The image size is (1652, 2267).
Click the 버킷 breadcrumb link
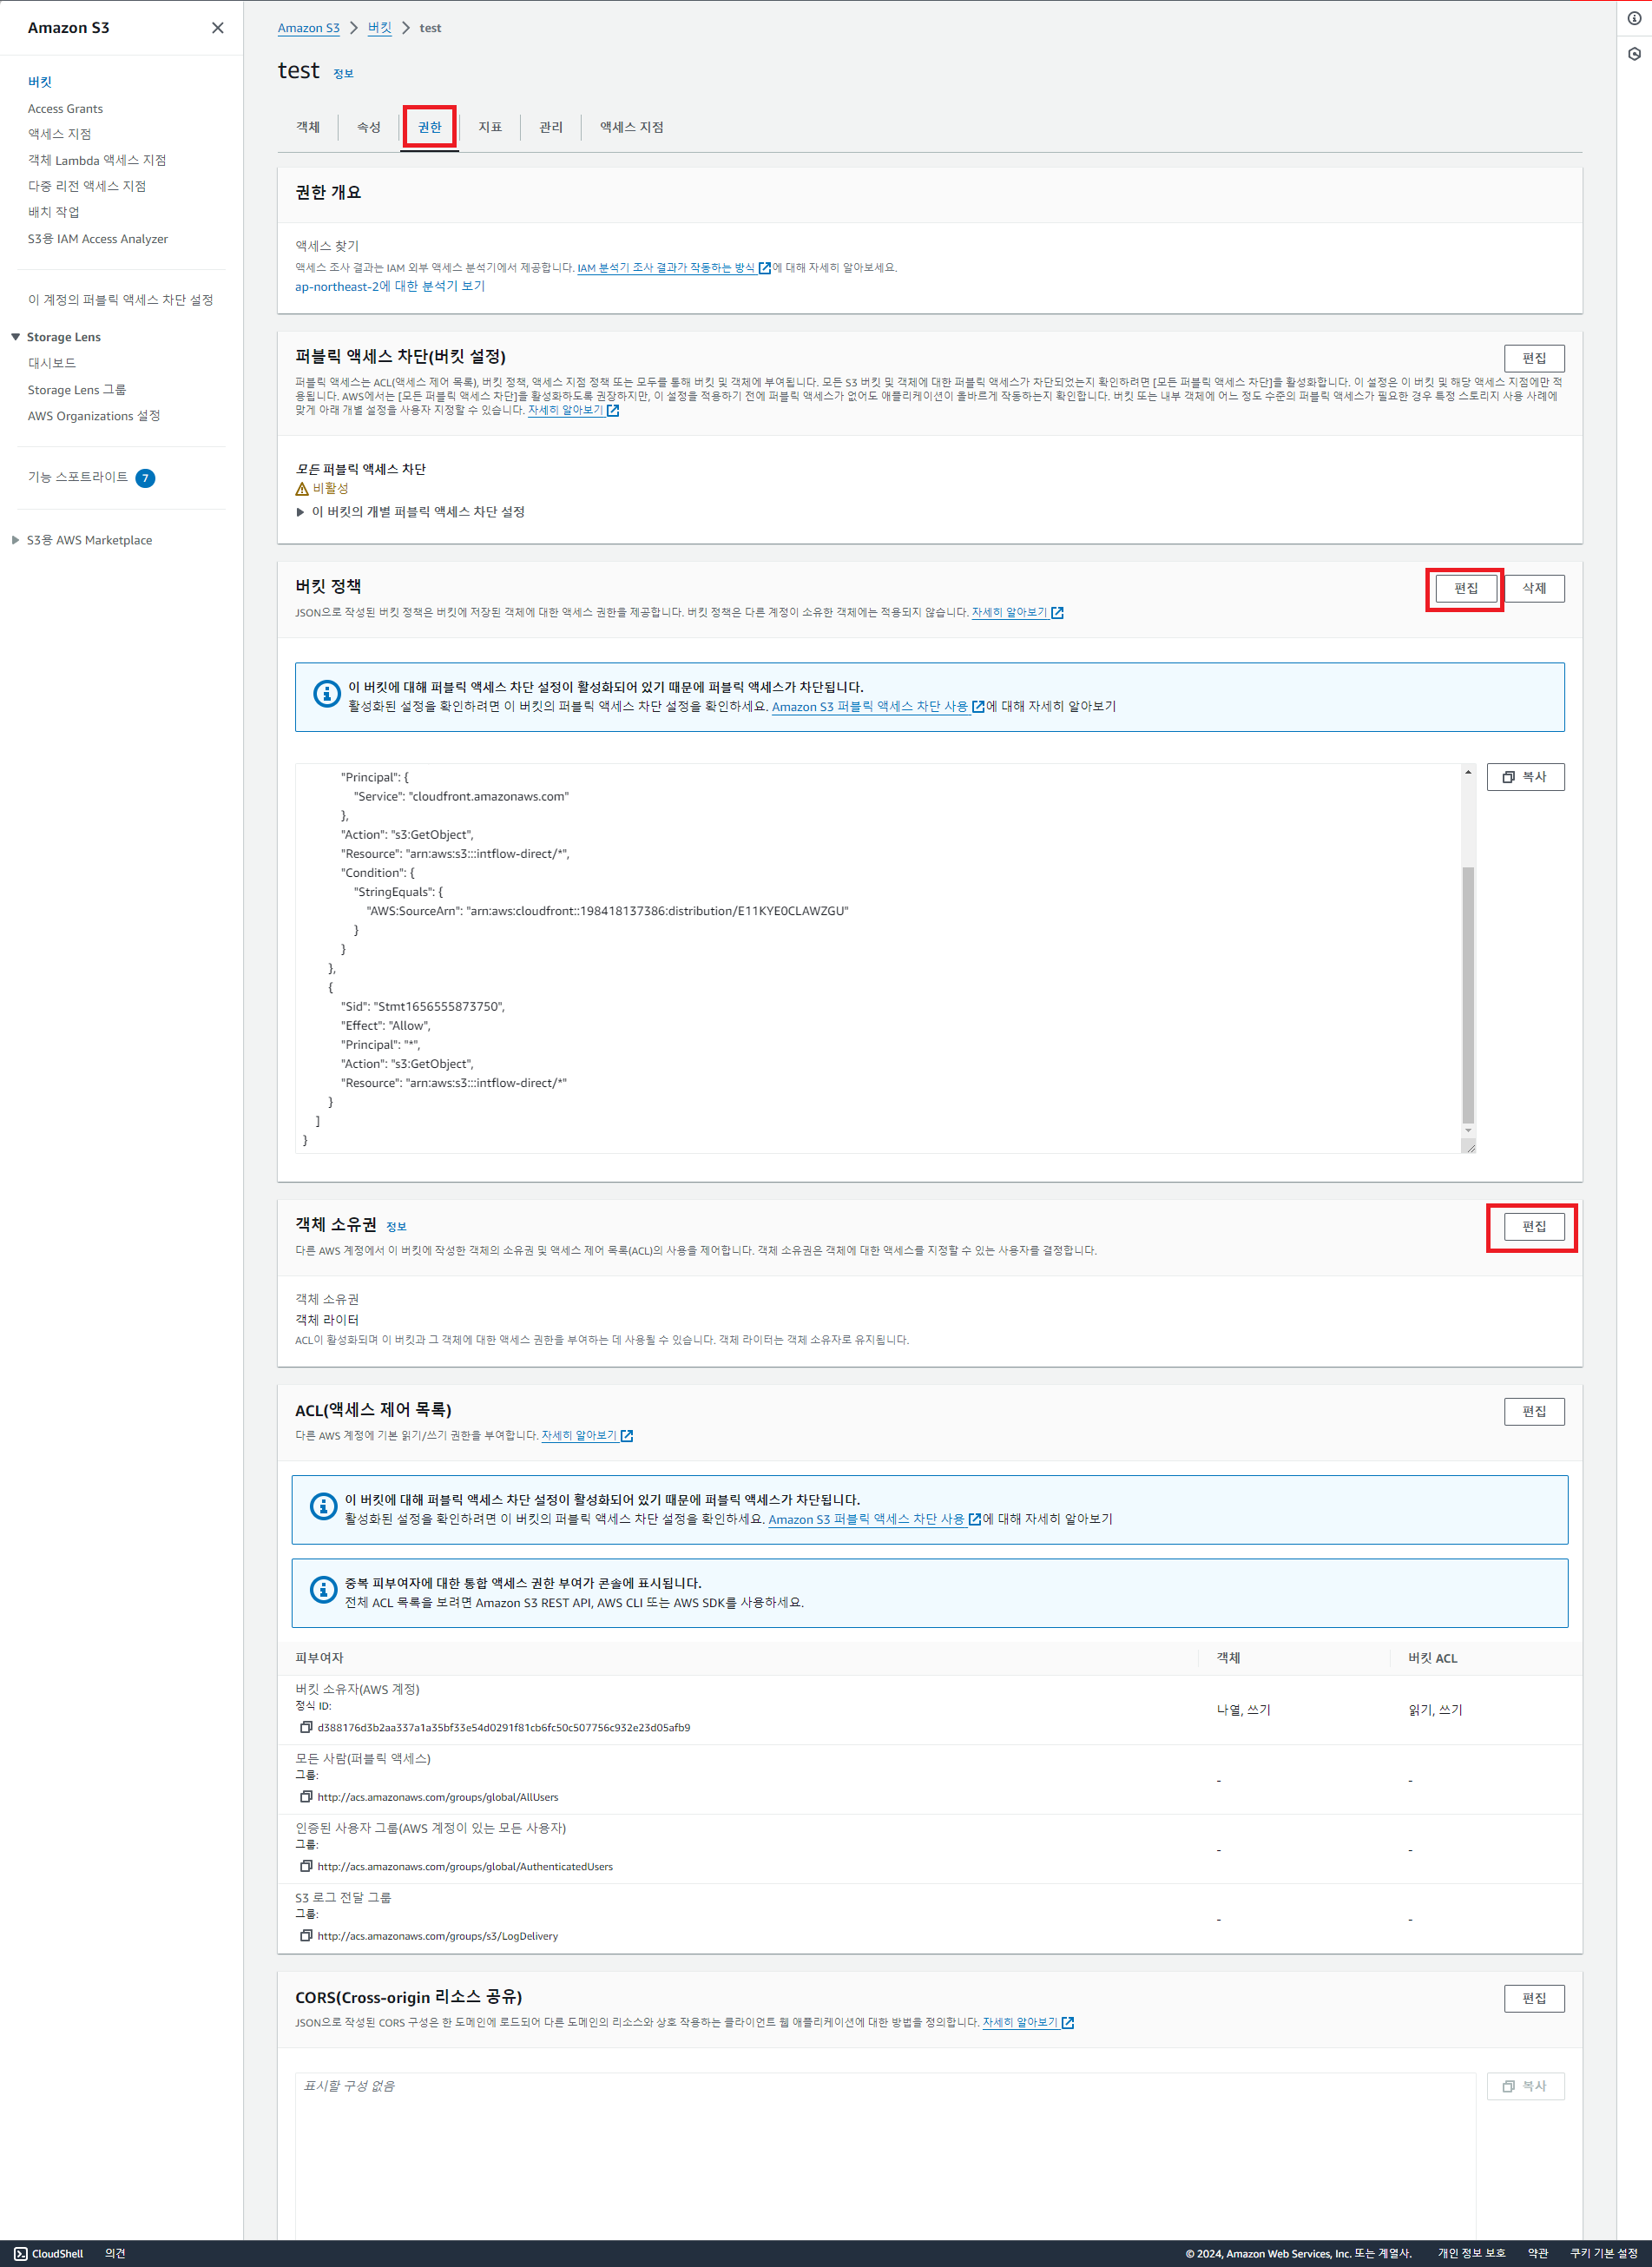(380, 28)
